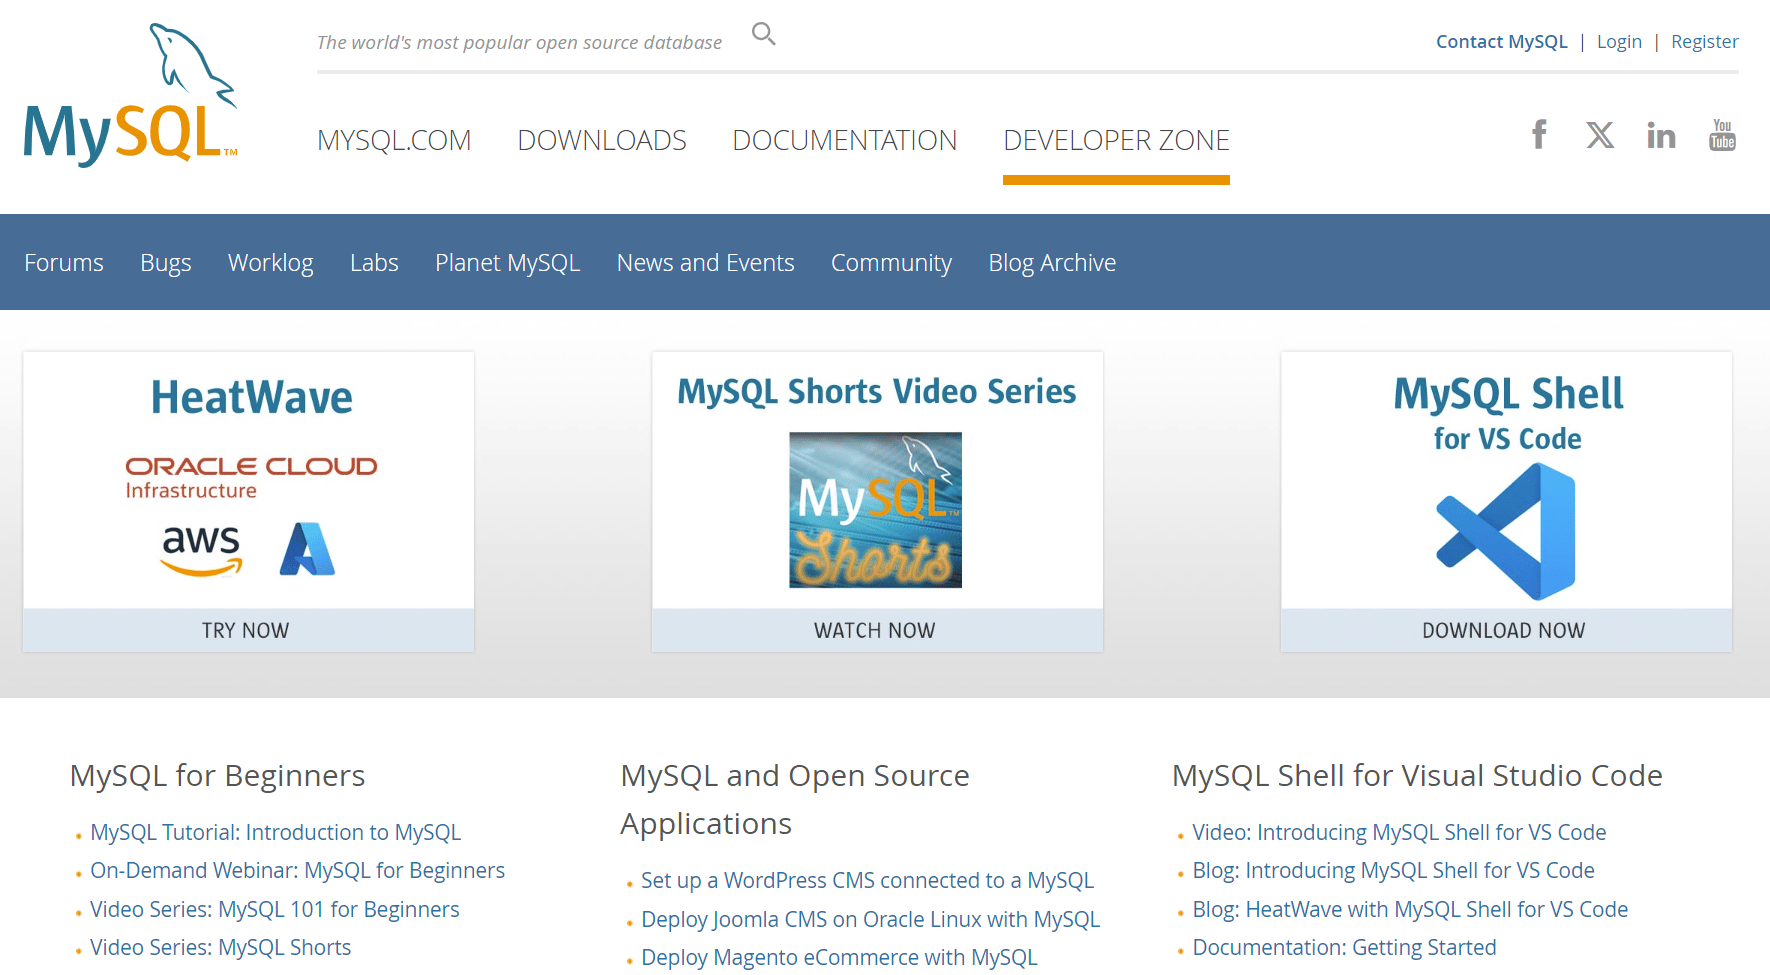Viewport: 1770px width, 975px height.
Task: Click the Contact MySQL link
Action: click(1502, 41)
